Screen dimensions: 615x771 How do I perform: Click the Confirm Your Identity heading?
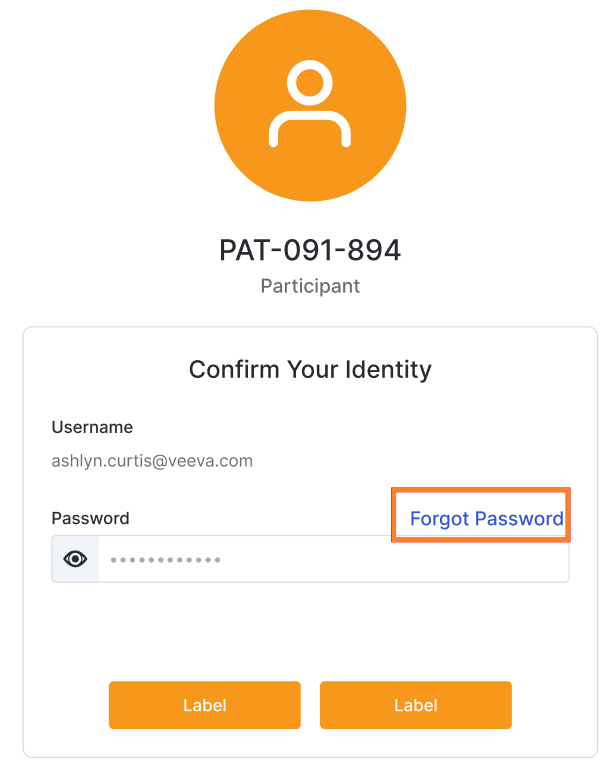pos(310,369)
